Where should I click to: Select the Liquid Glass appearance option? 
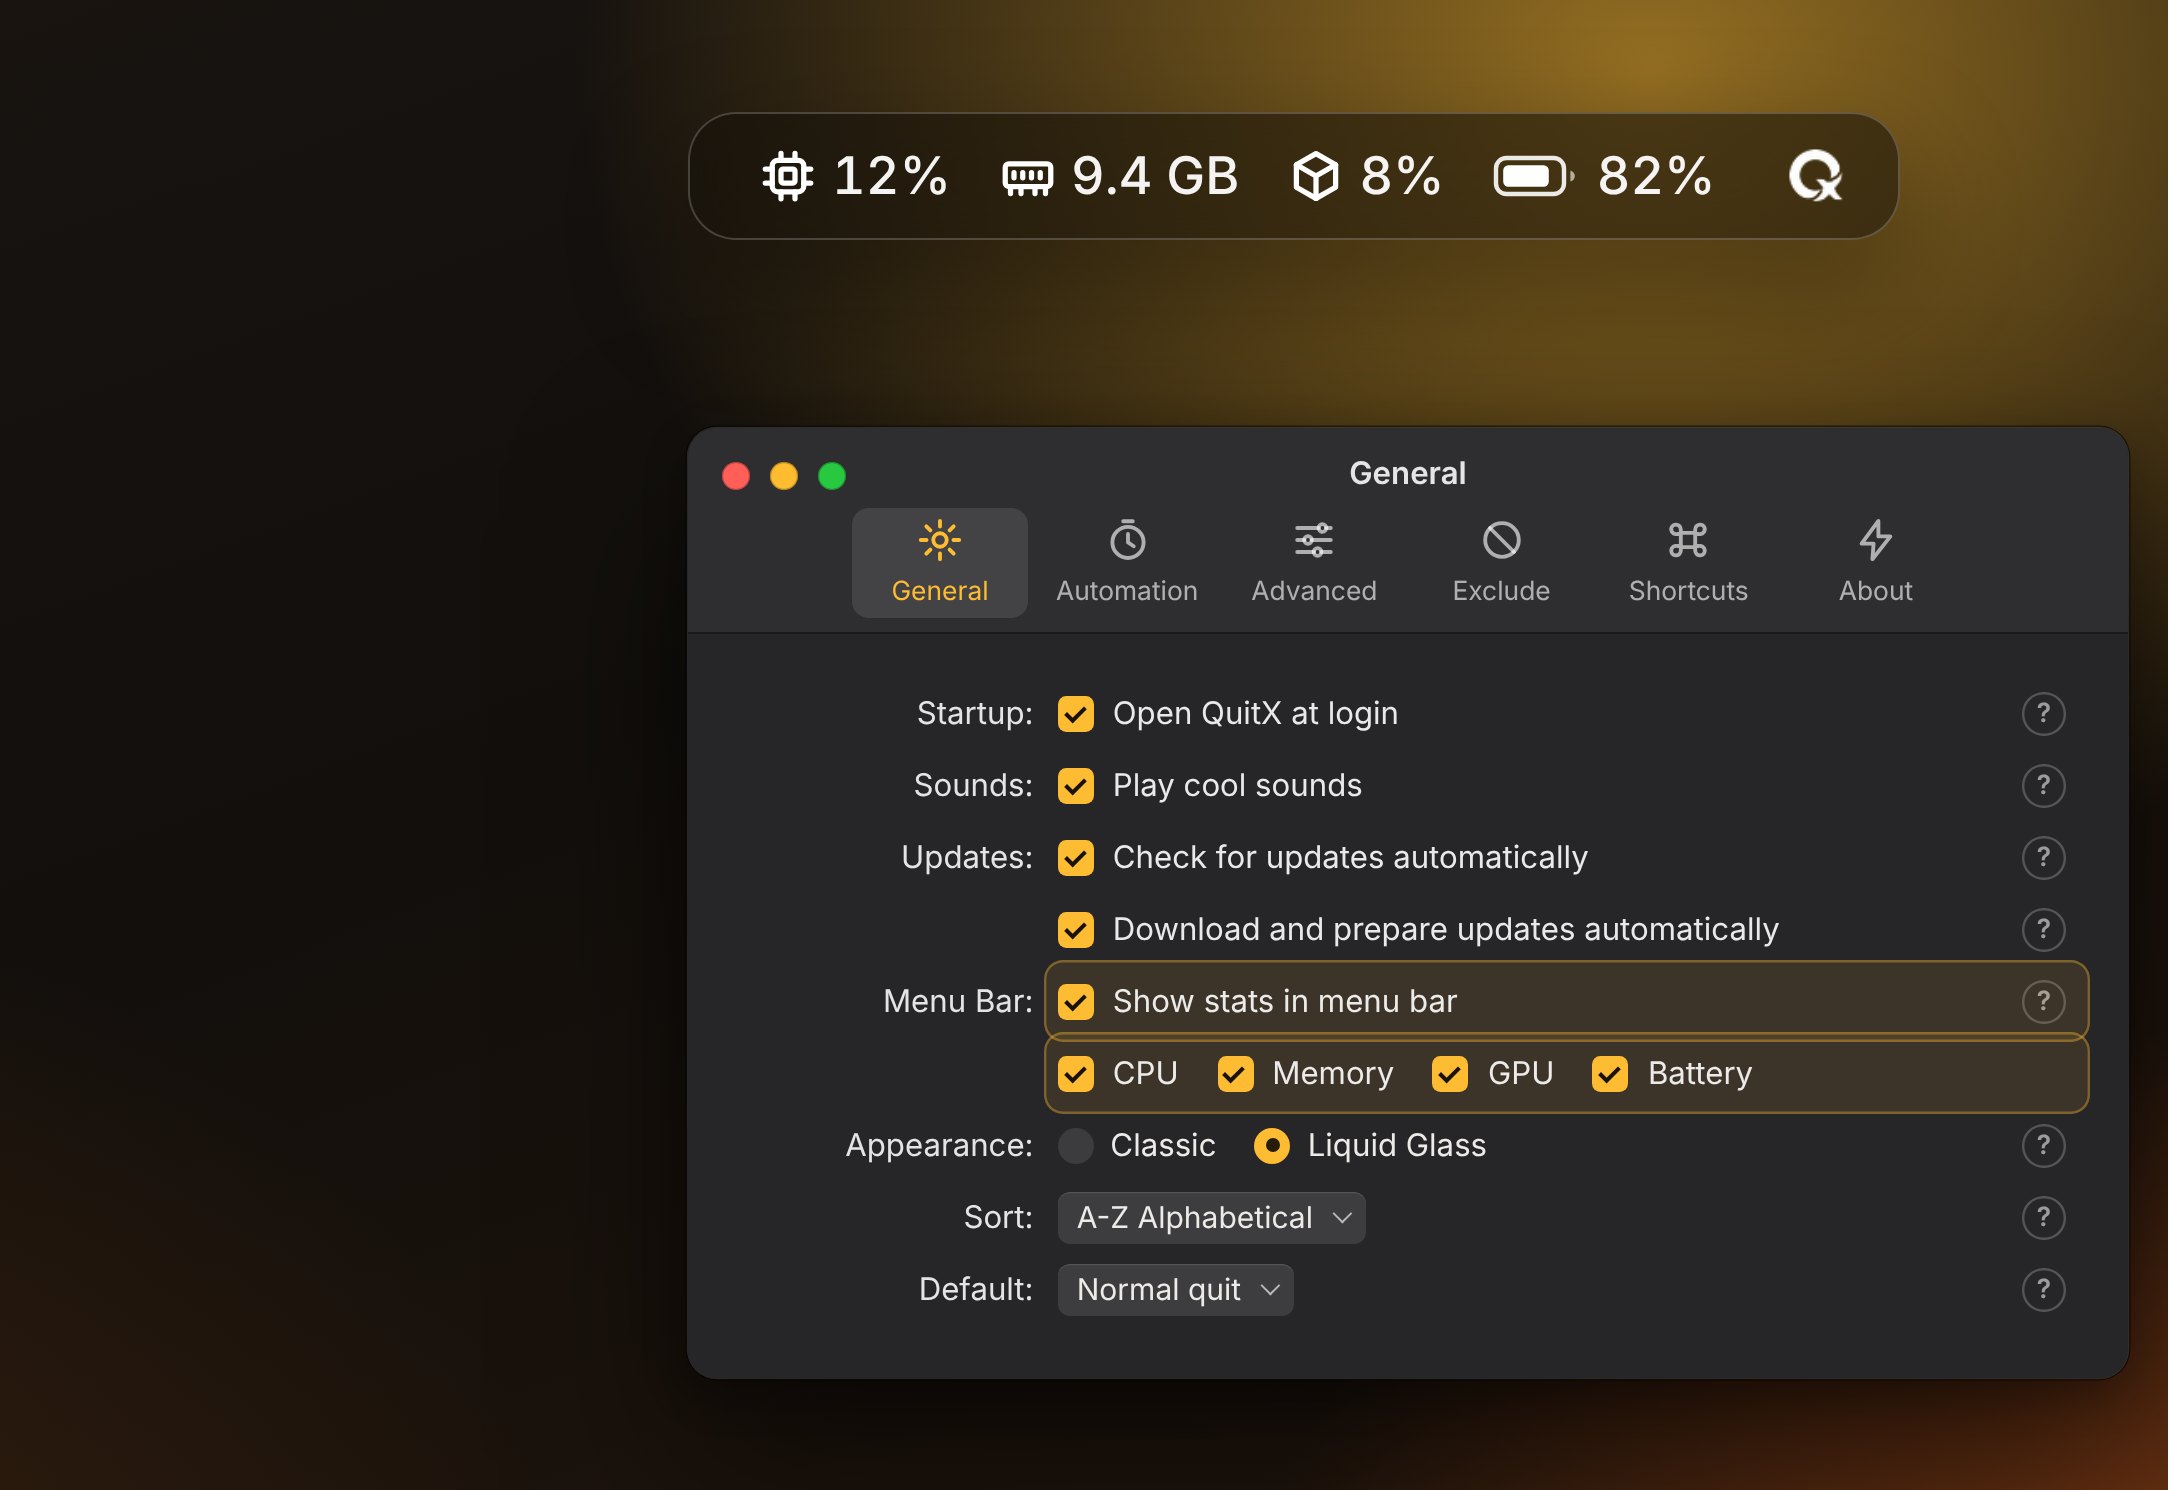(1272, 1146)
